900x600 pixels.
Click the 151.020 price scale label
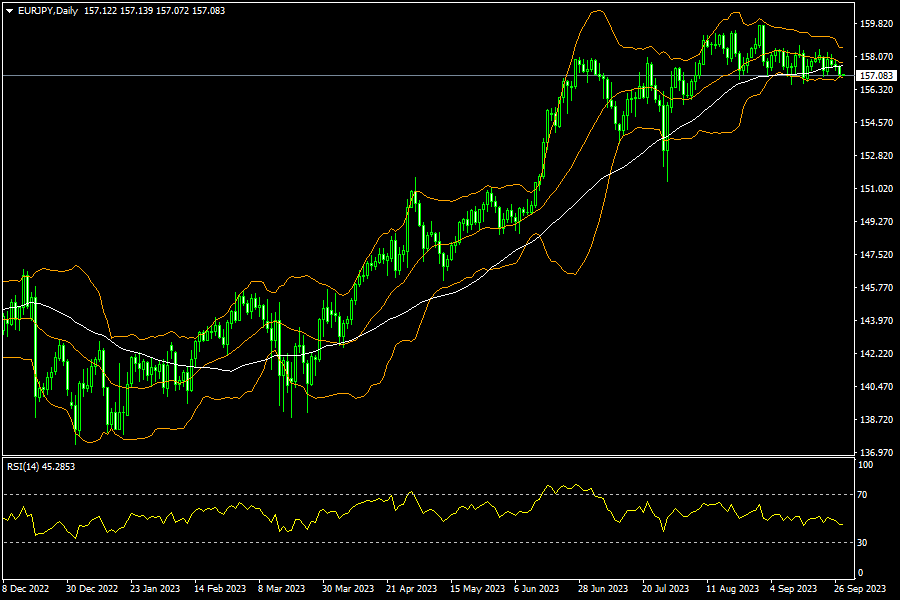tap(876, 189)
